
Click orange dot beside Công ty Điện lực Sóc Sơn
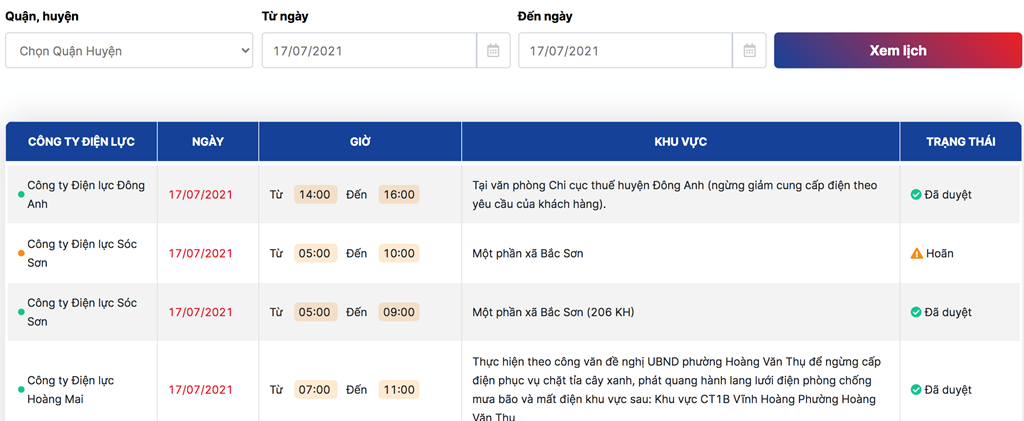[21, 253]
